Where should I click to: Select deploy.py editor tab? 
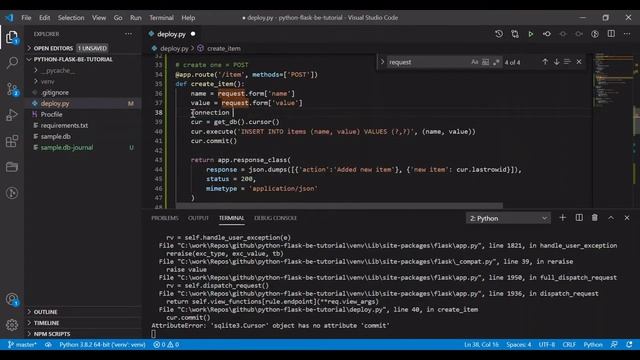pyautogui.click(x=171, y=34)
